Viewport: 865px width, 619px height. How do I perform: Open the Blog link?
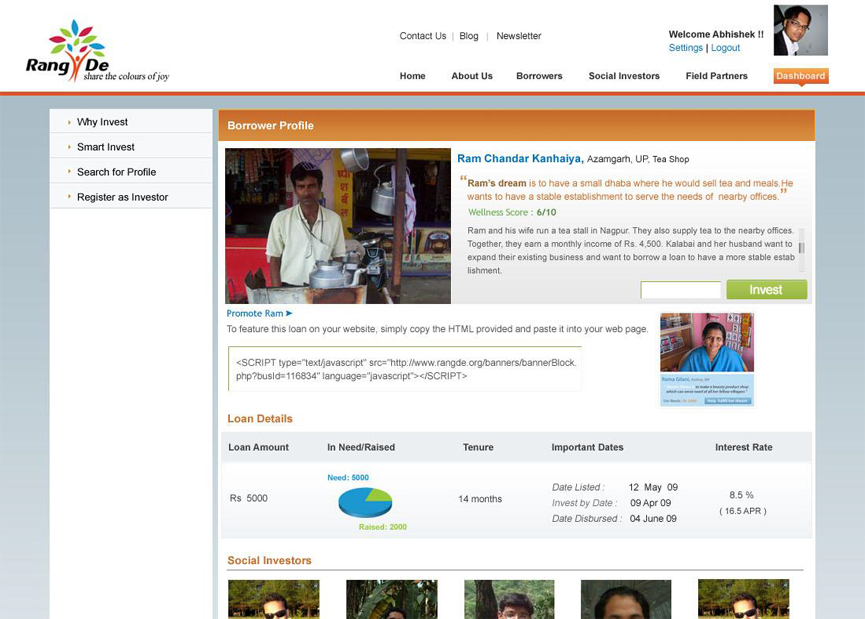point(469,36)
